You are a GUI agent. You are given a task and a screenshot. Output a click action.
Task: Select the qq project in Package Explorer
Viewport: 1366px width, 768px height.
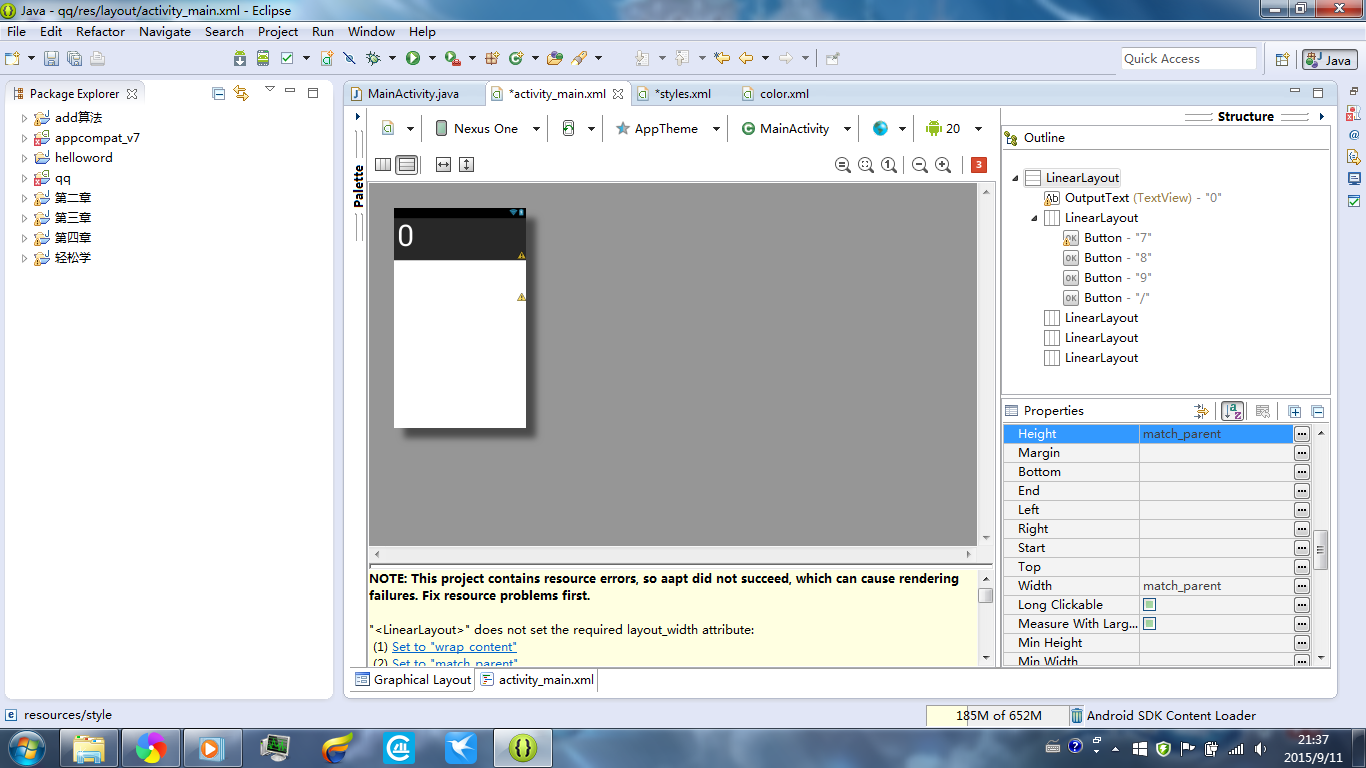click(63, 178)
